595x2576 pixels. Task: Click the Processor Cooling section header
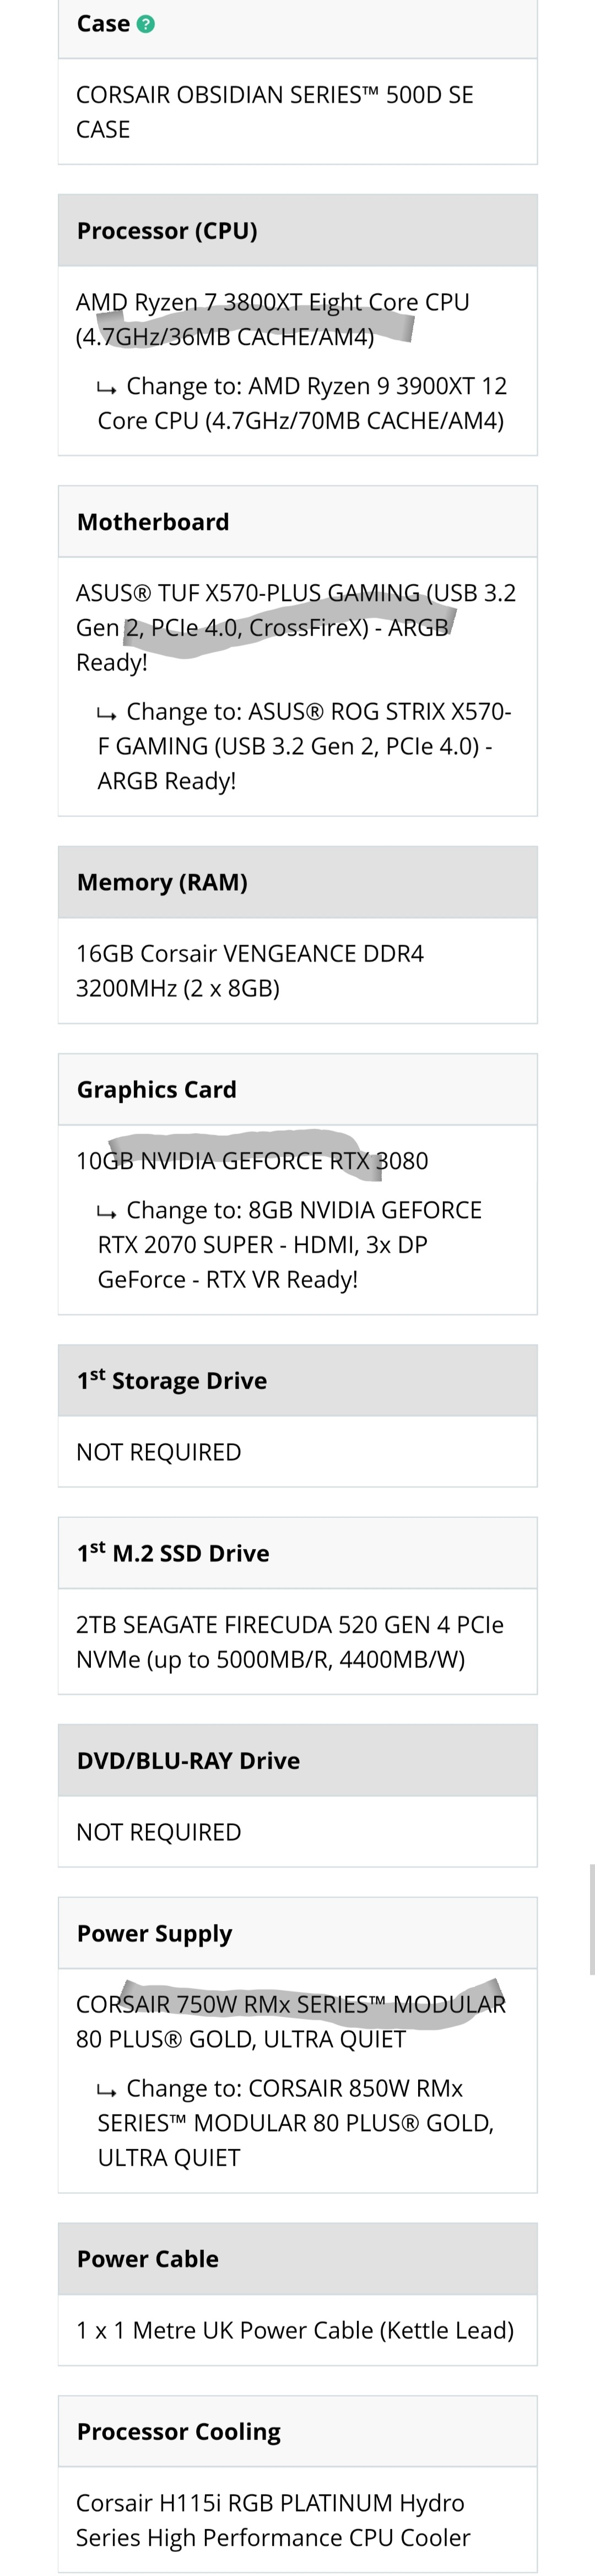coord(298,2432)
